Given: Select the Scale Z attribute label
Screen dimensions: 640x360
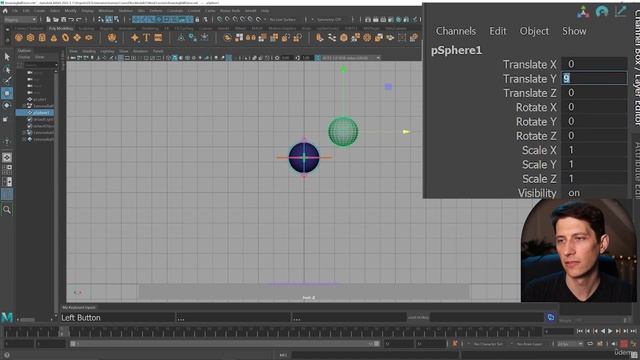Looking at the screenshot, I should 539,179.
